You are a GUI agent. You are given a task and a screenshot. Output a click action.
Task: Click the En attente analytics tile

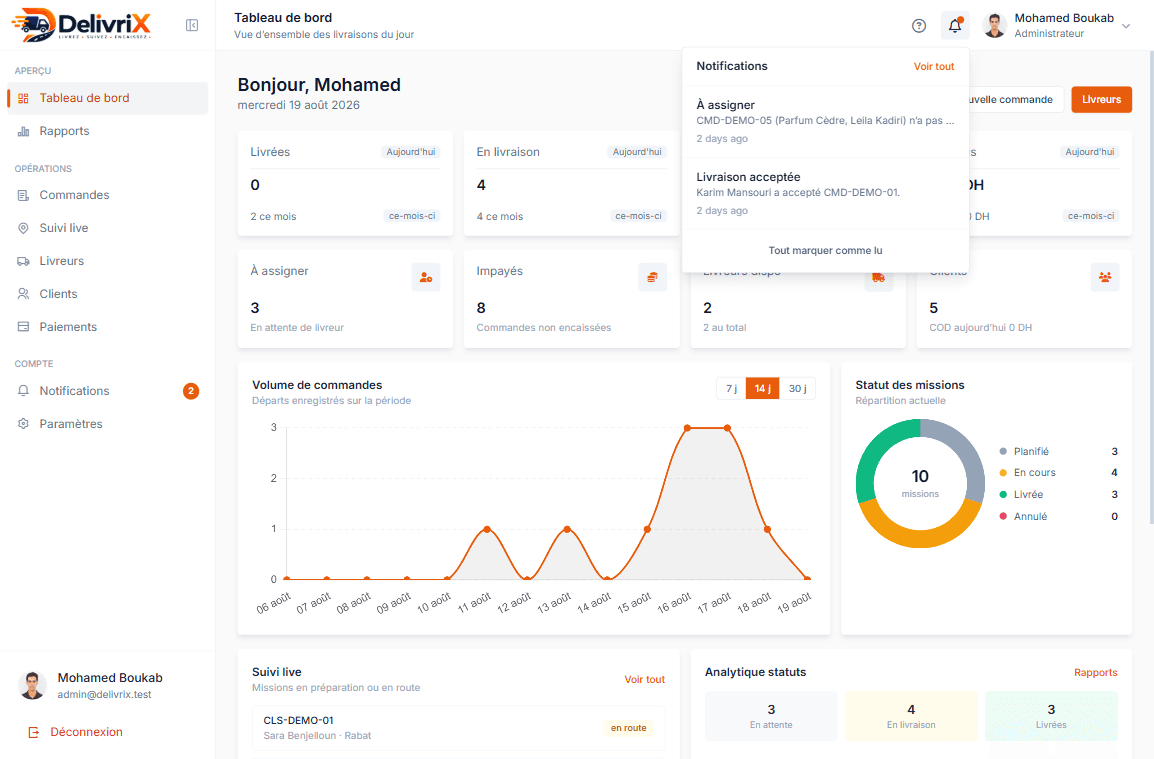[x=771, y=716]
